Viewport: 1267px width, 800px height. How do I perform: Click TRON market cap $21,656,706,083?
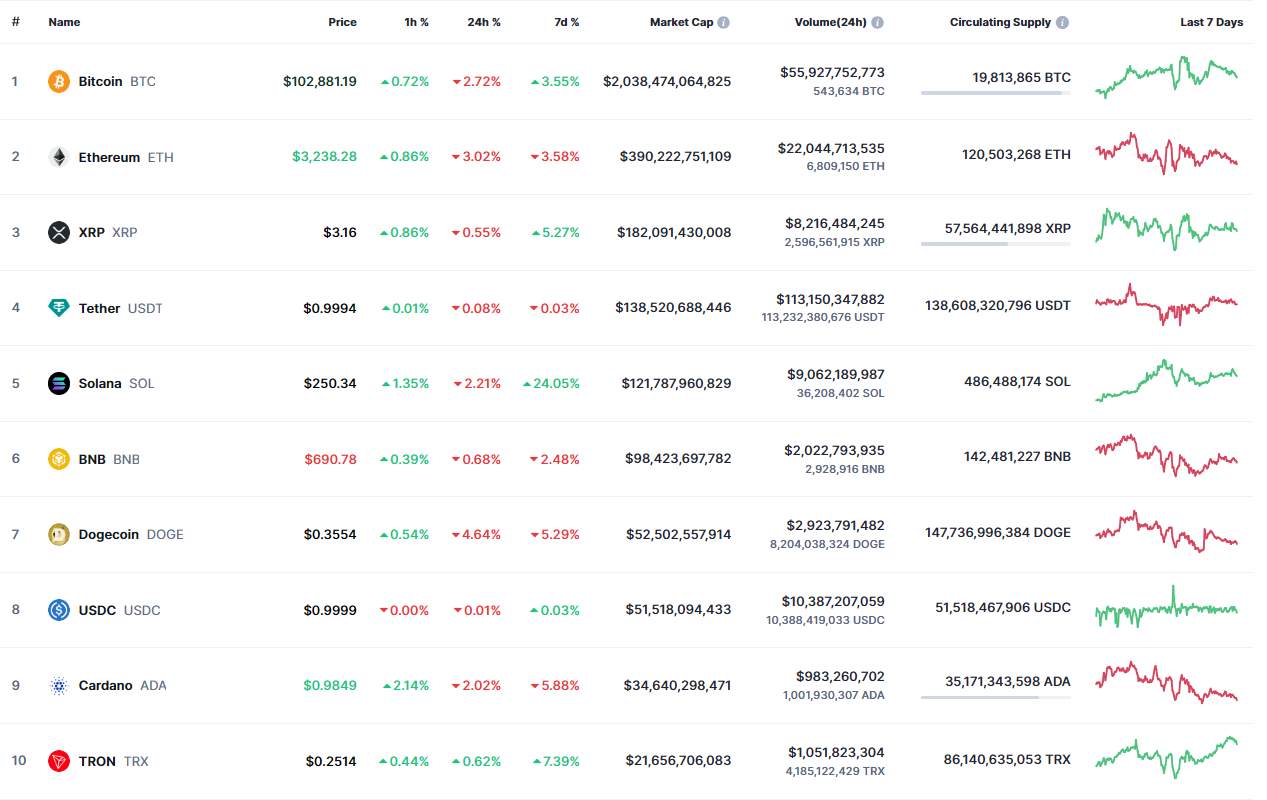[679, 761]
